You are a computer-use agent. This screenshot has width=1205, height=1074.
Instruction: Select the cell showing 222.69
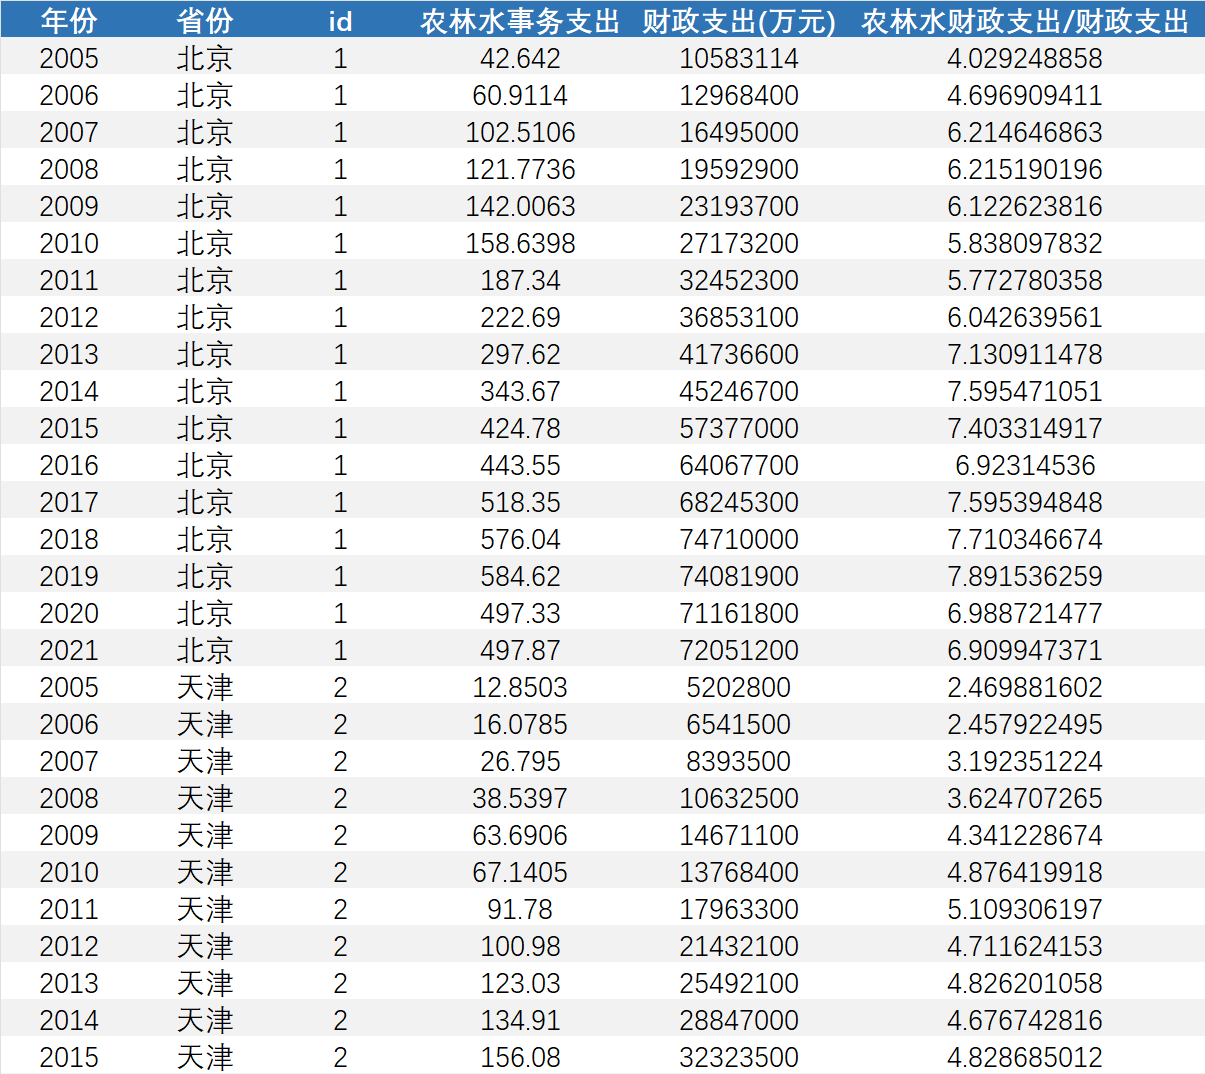520,318
